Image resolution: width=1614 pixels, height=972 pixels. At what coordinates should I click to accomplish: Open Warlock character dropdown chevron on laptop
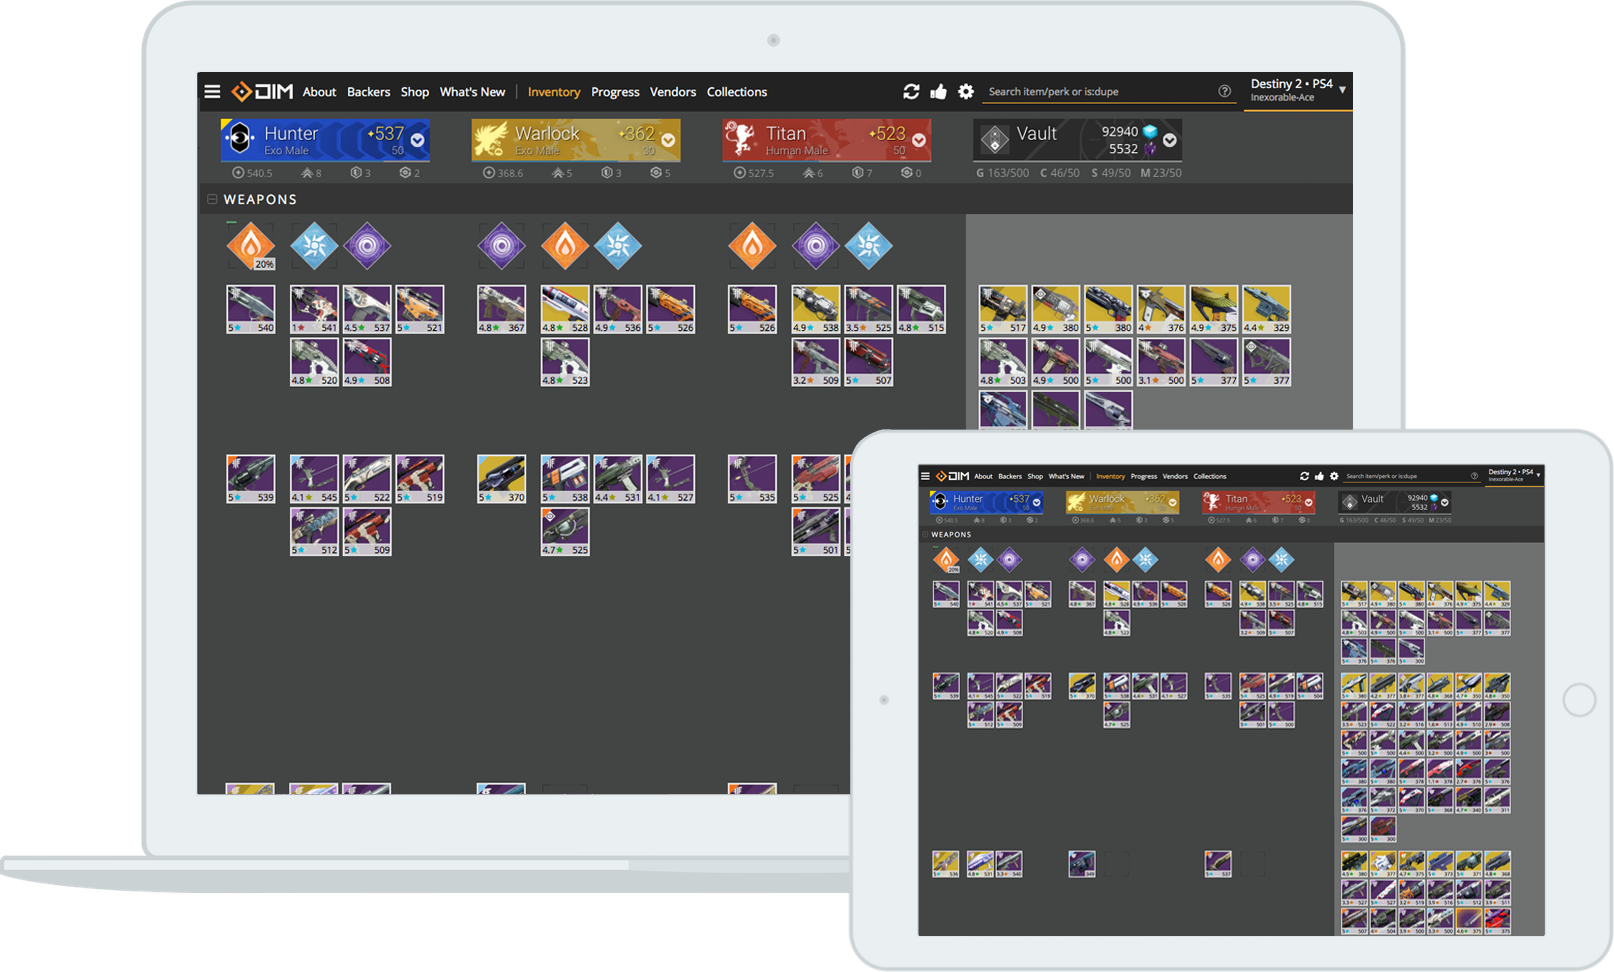(x=668, y=140)
